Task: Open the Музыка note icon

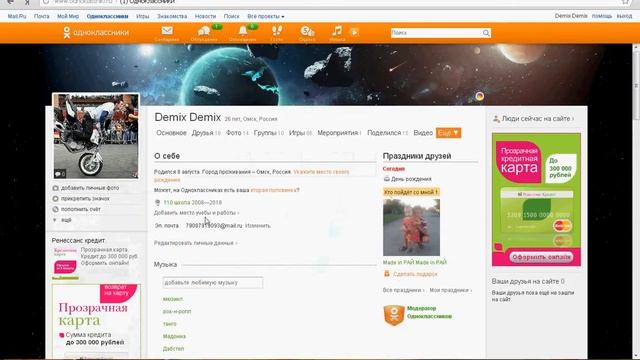Action: (337, 31)
